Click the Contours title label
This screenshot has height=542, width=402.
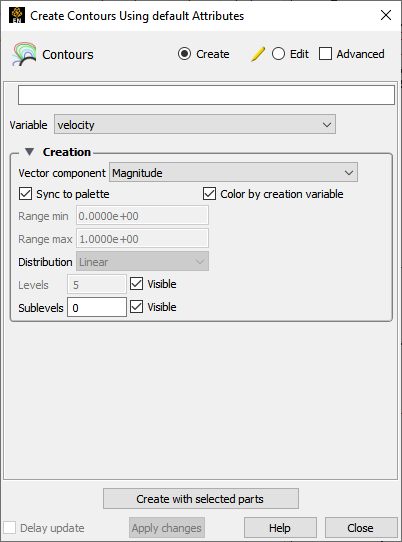coord(68,54)
